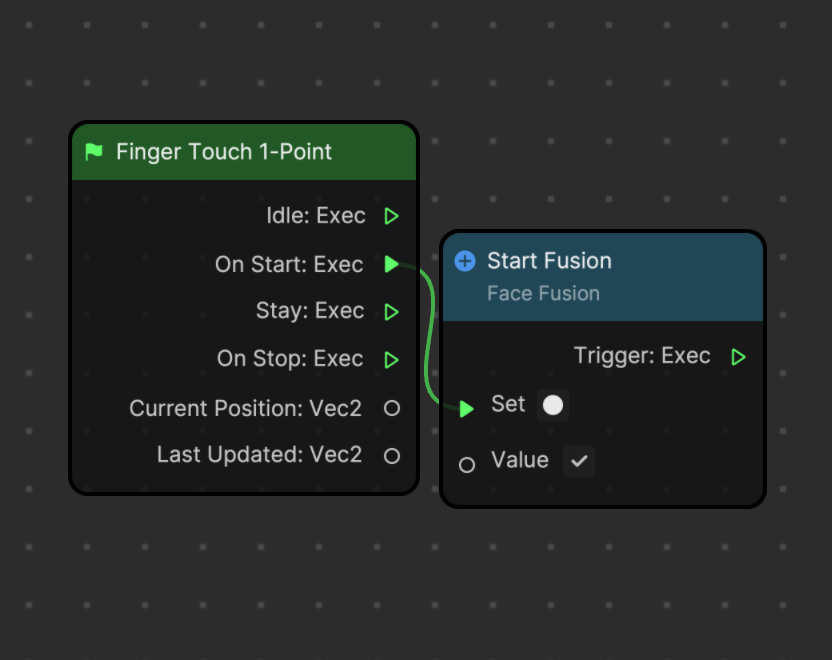Select the Idle: Exec output port

(392, 216)
